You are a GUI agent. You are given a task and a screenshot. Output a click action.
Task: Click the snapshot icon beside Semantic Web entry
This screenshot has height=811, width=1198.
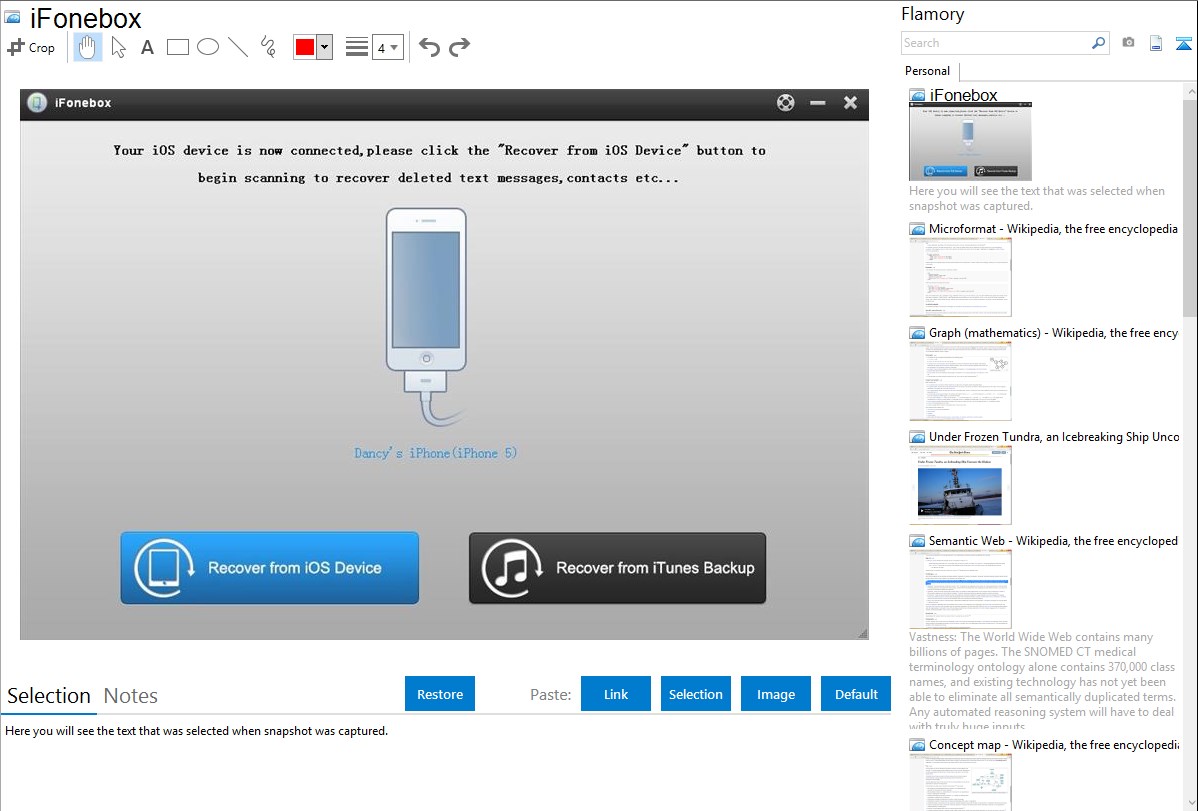pos(918,540)
